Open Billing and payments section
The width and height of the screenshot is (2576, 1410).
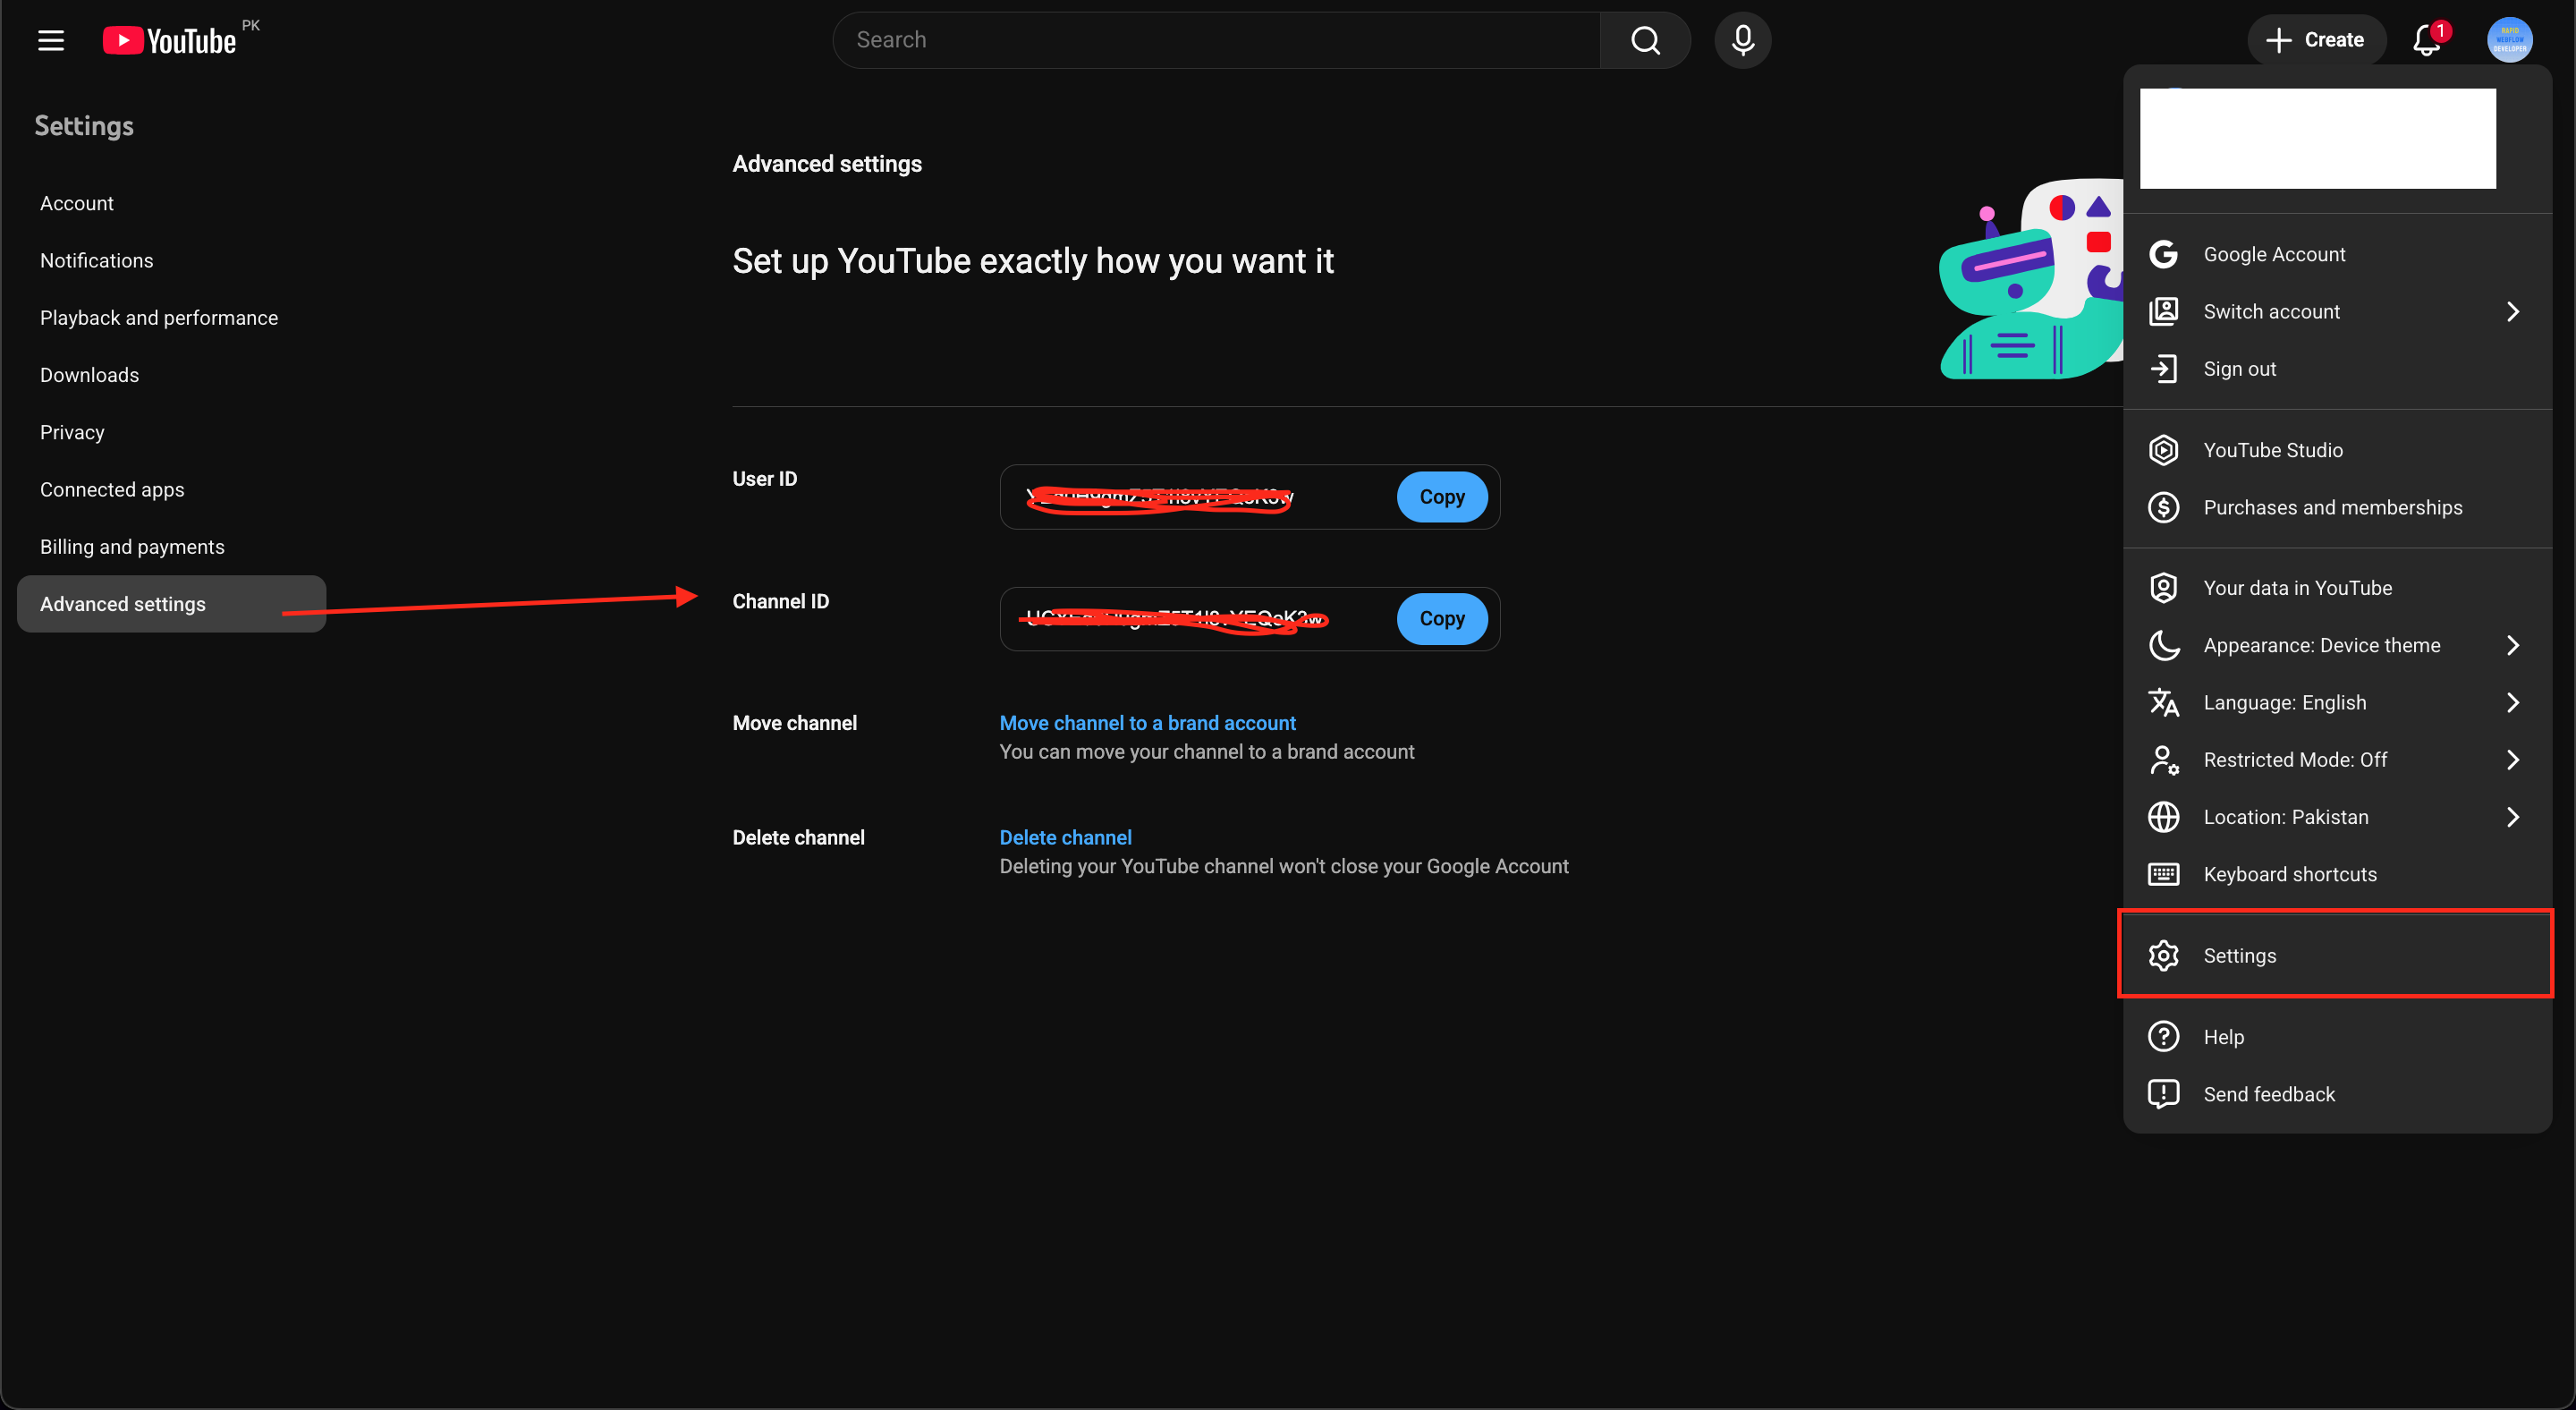pyautogui.click(x=132, y=547)
